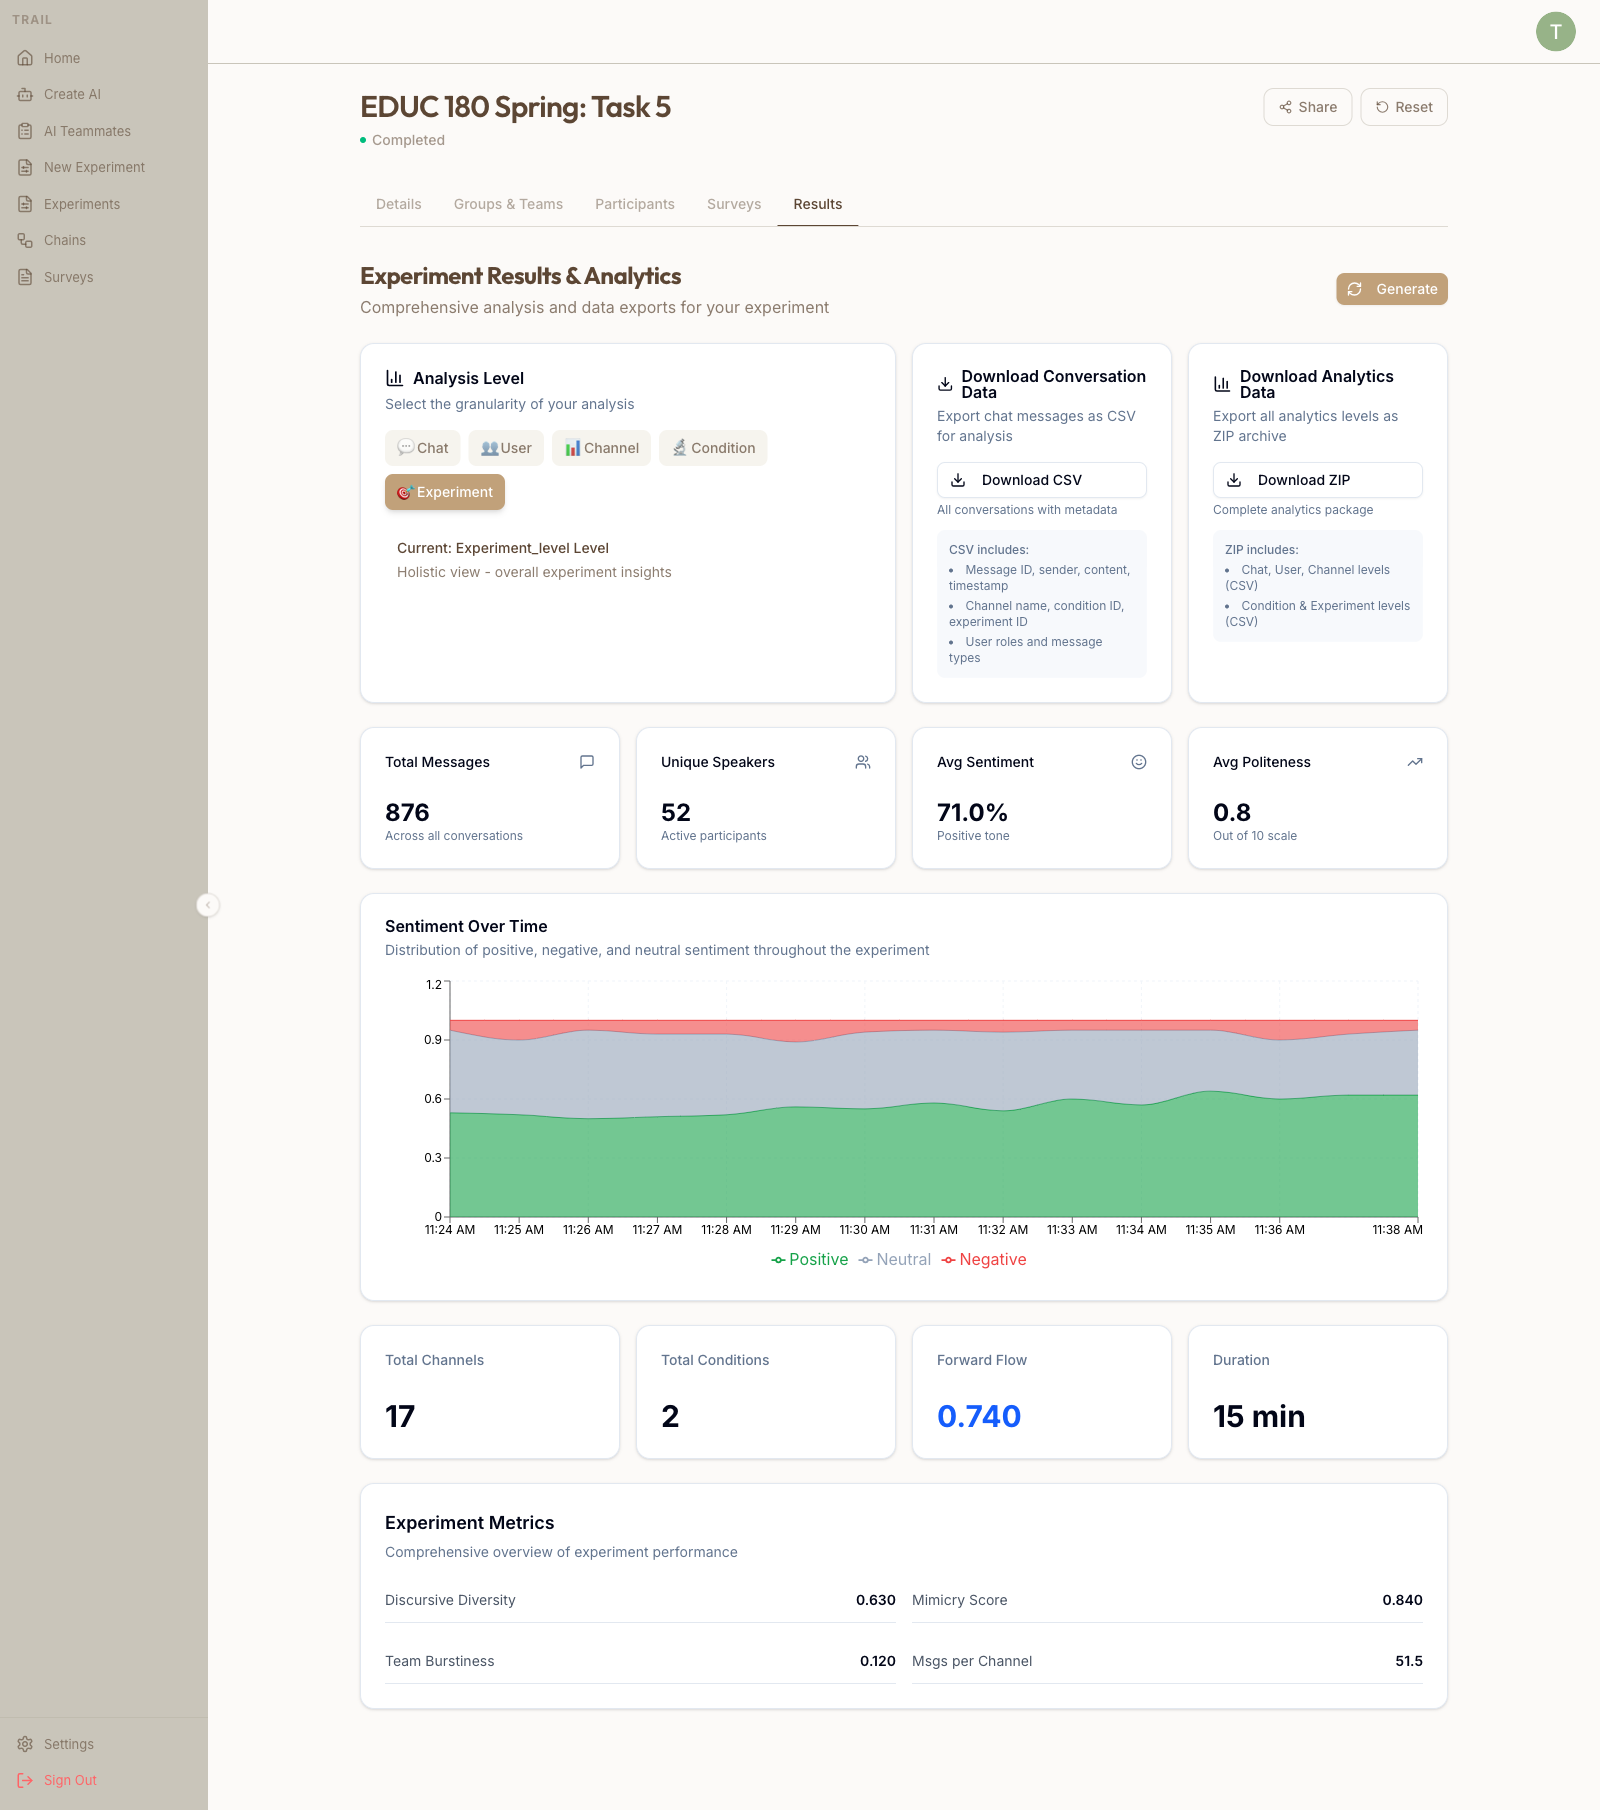Image resolution: width=1600 pixels, height=1810 pixels.
Task: Click the Total Channels value 17
Action: click(400, 1416)
